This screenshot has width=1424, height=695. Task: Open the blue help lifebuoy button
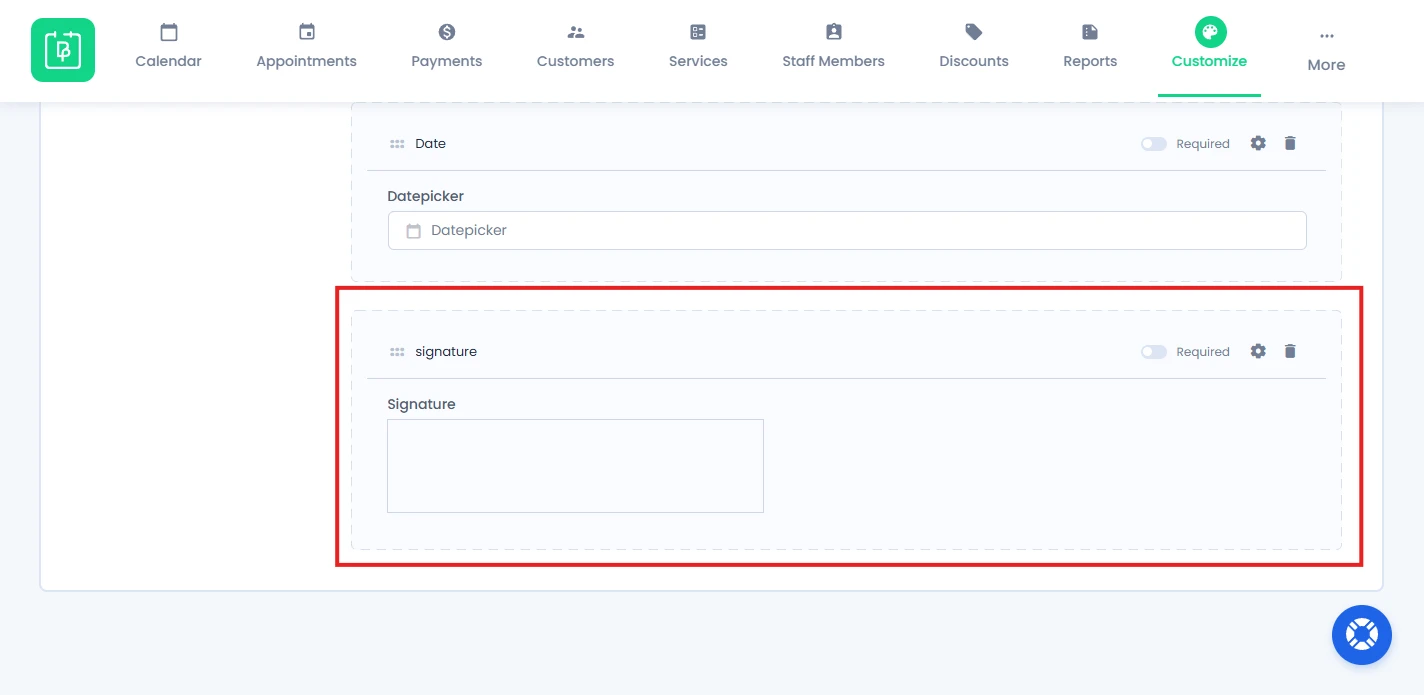1362,635
